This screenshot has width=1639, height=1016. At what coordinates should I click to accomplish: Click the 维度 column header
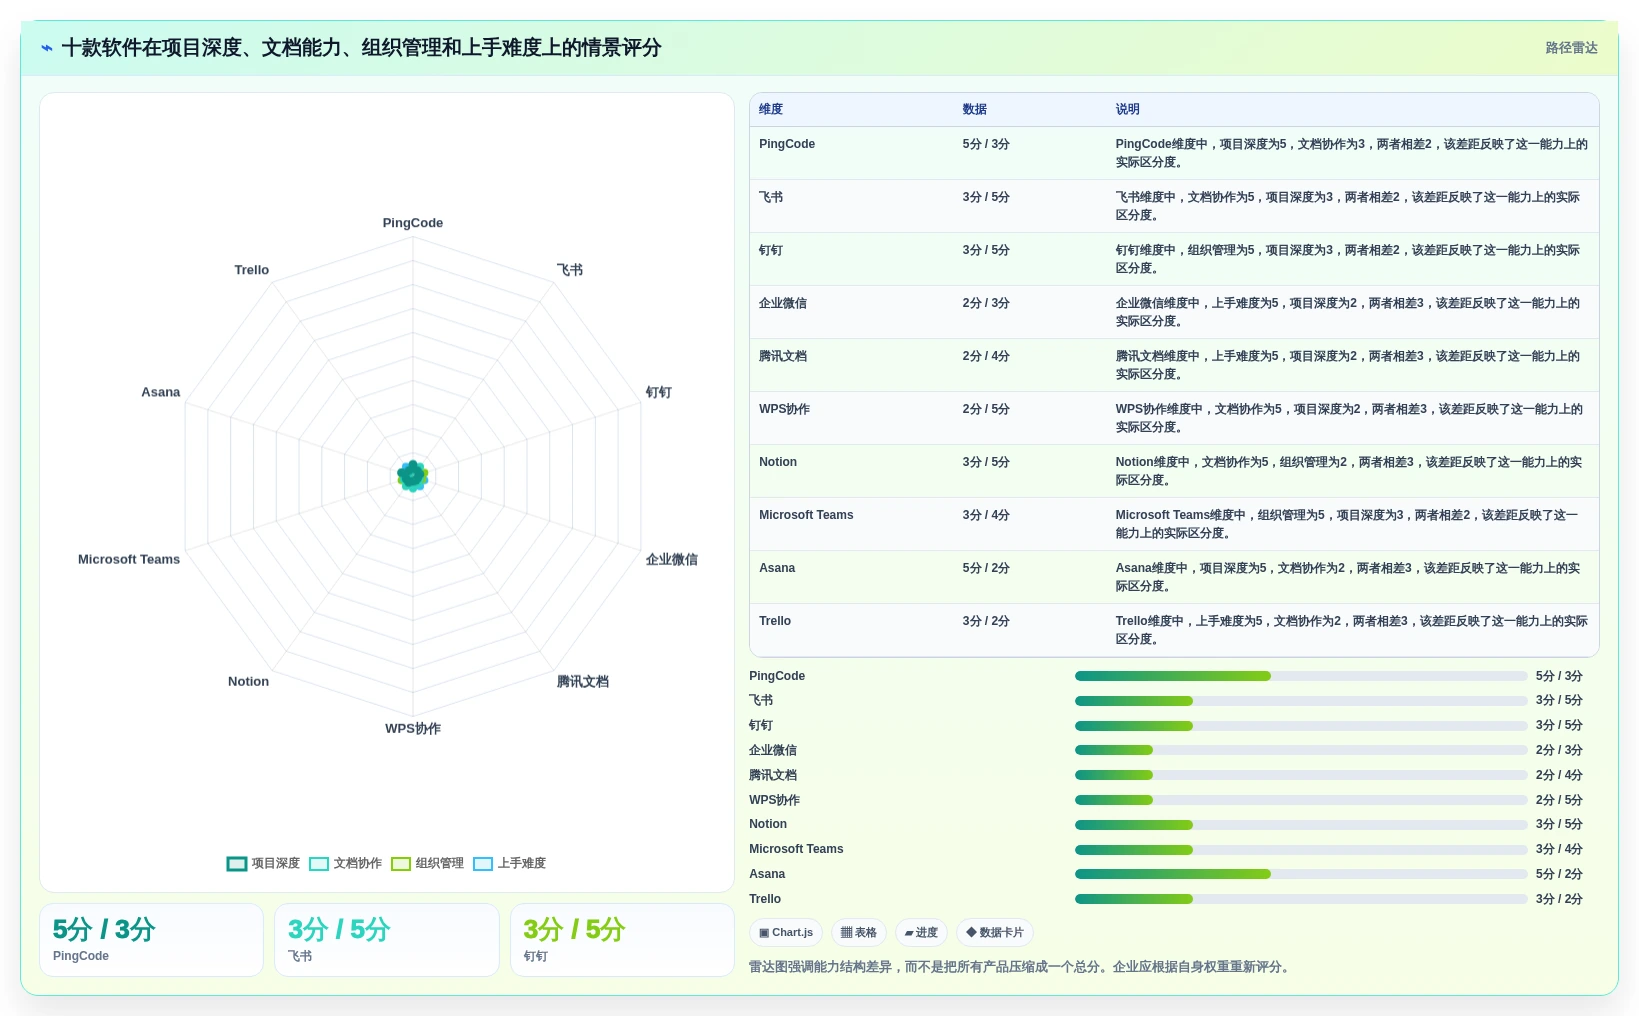771,110
